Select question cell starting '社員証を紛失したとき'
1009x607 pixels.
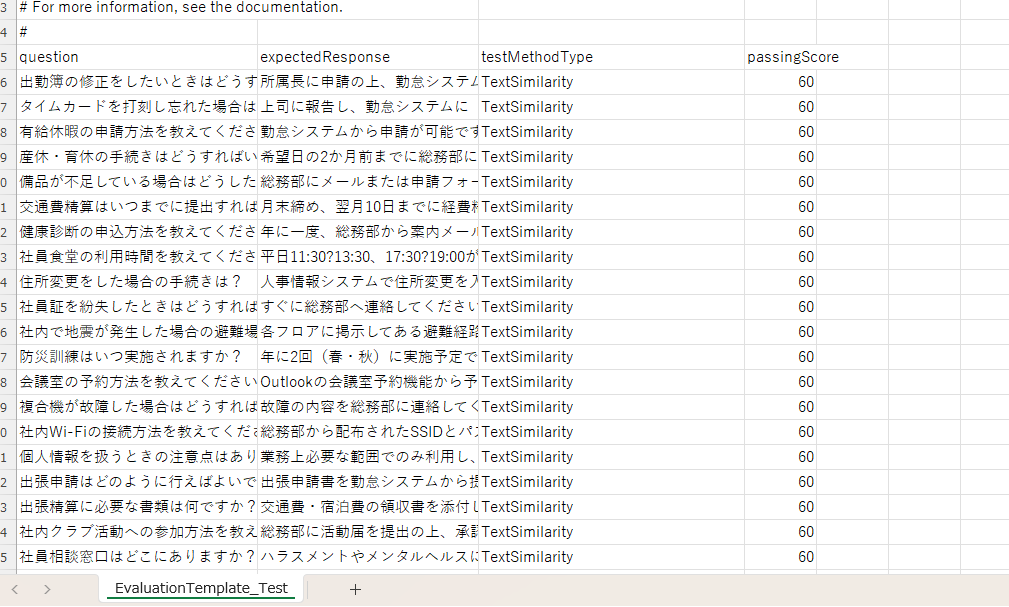[137, 307]
